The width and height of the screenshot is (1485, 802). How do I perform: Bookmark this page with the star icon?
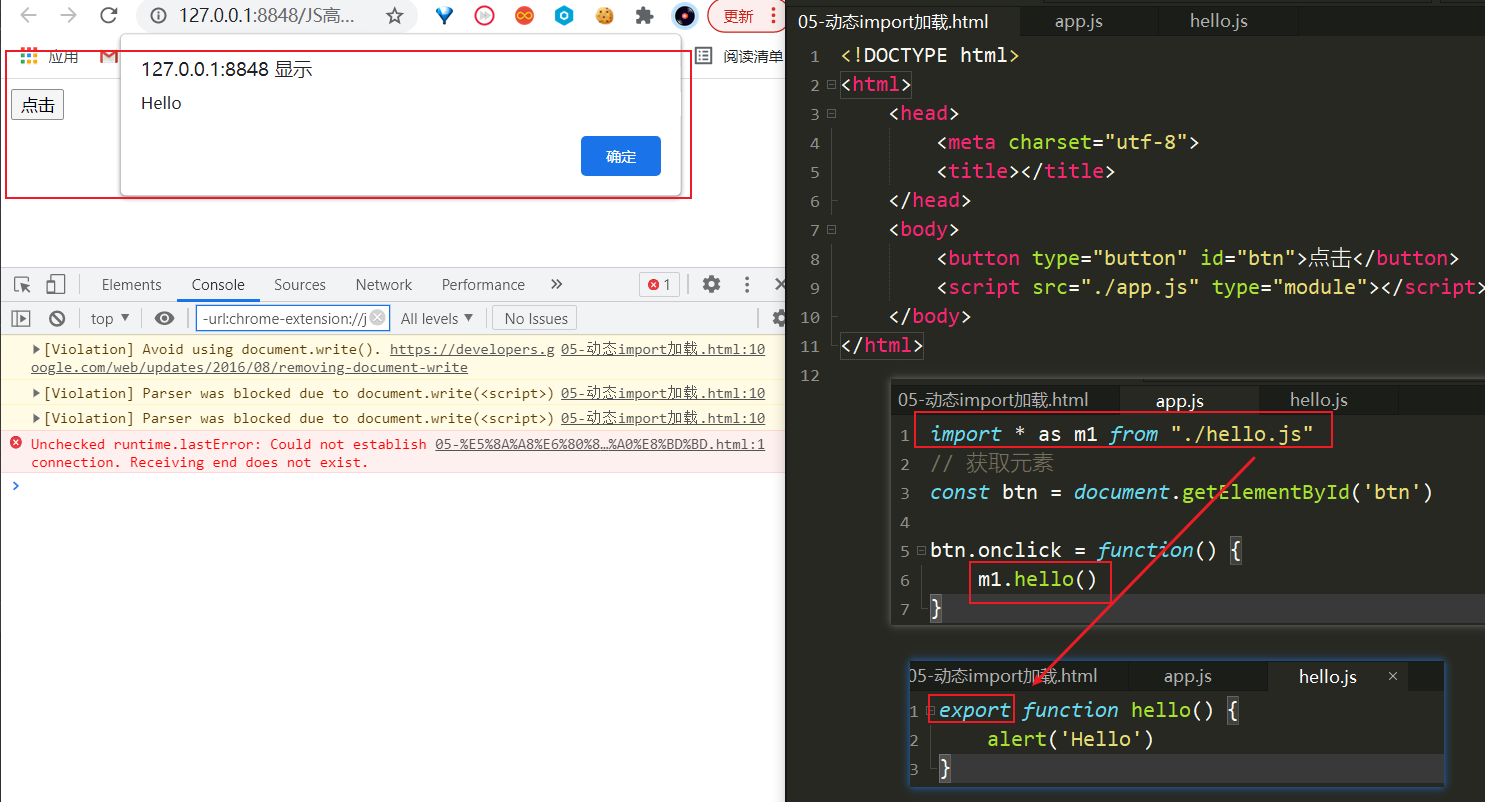395,16
